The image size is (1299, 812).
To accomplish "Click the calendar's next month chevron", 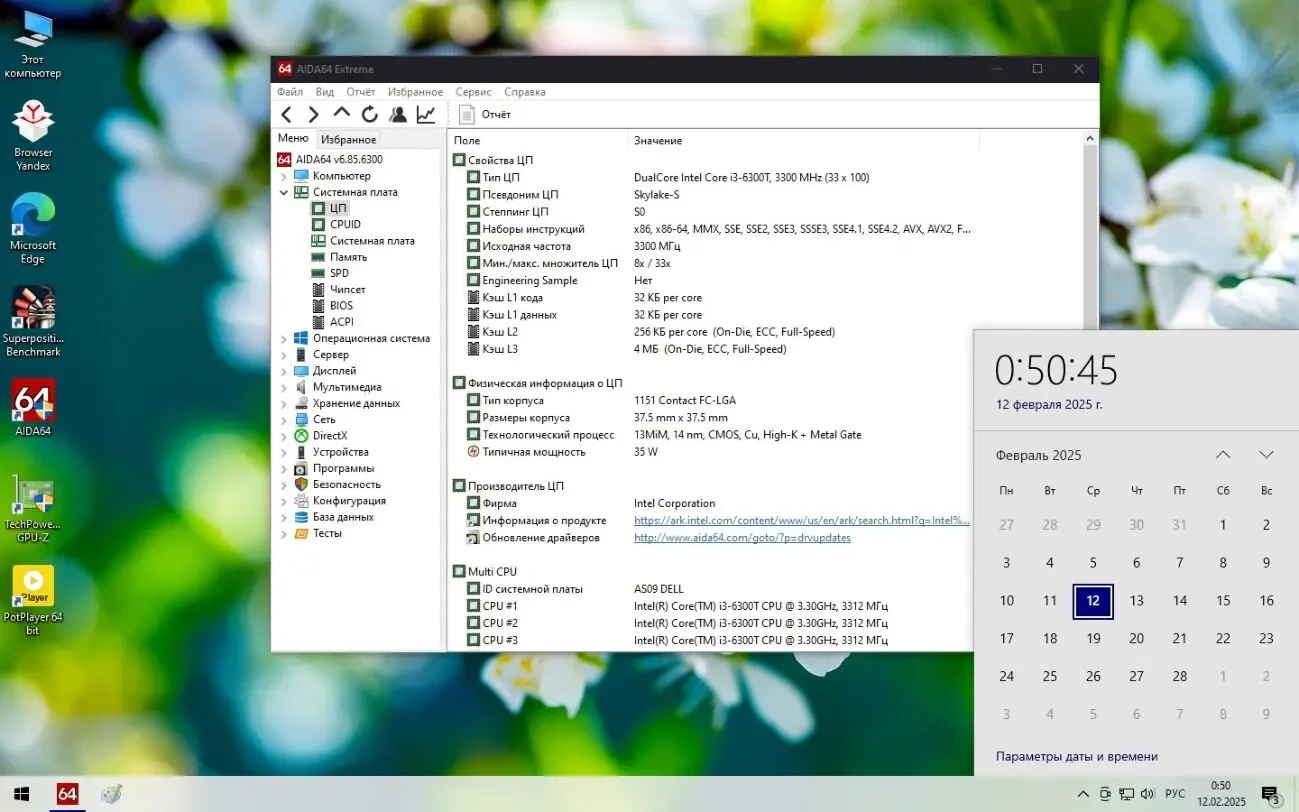I will pos(1265,454).
